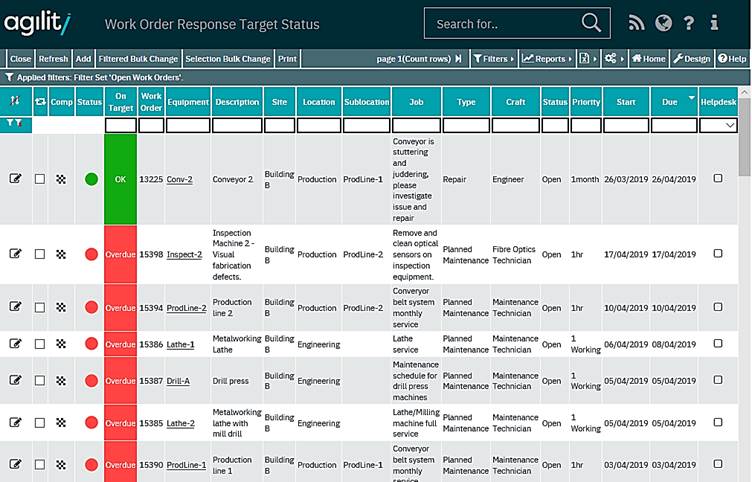This screenshot has height=482, width=752.
Task: Click the magnifier search icon
Action: click(592, 23)
